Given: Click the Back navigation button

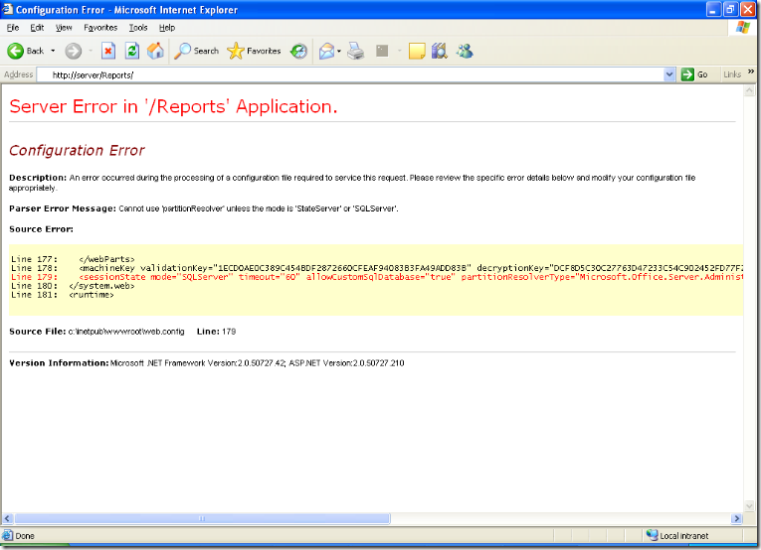Looking at the screenshot, I should (26, 51).
